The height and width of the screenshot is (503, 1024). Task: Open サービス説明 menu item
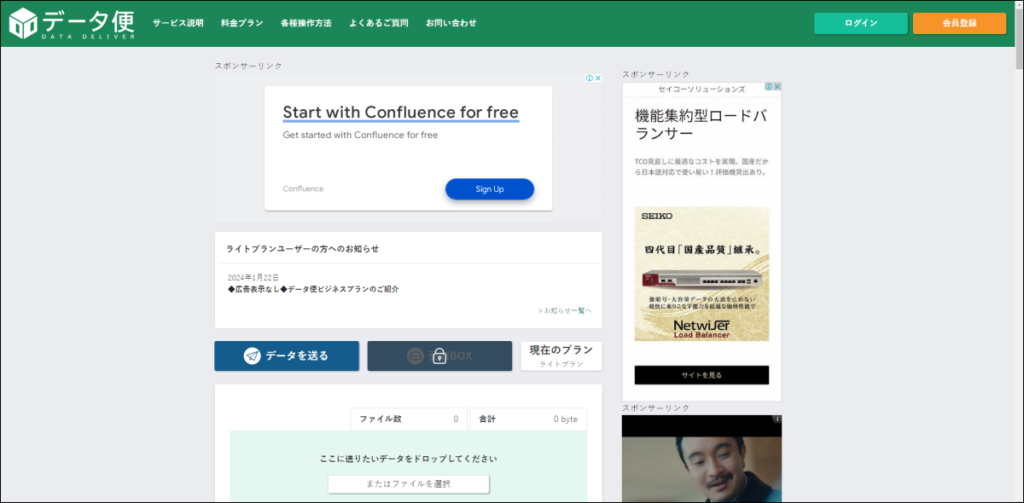click(x=178, y=23)
